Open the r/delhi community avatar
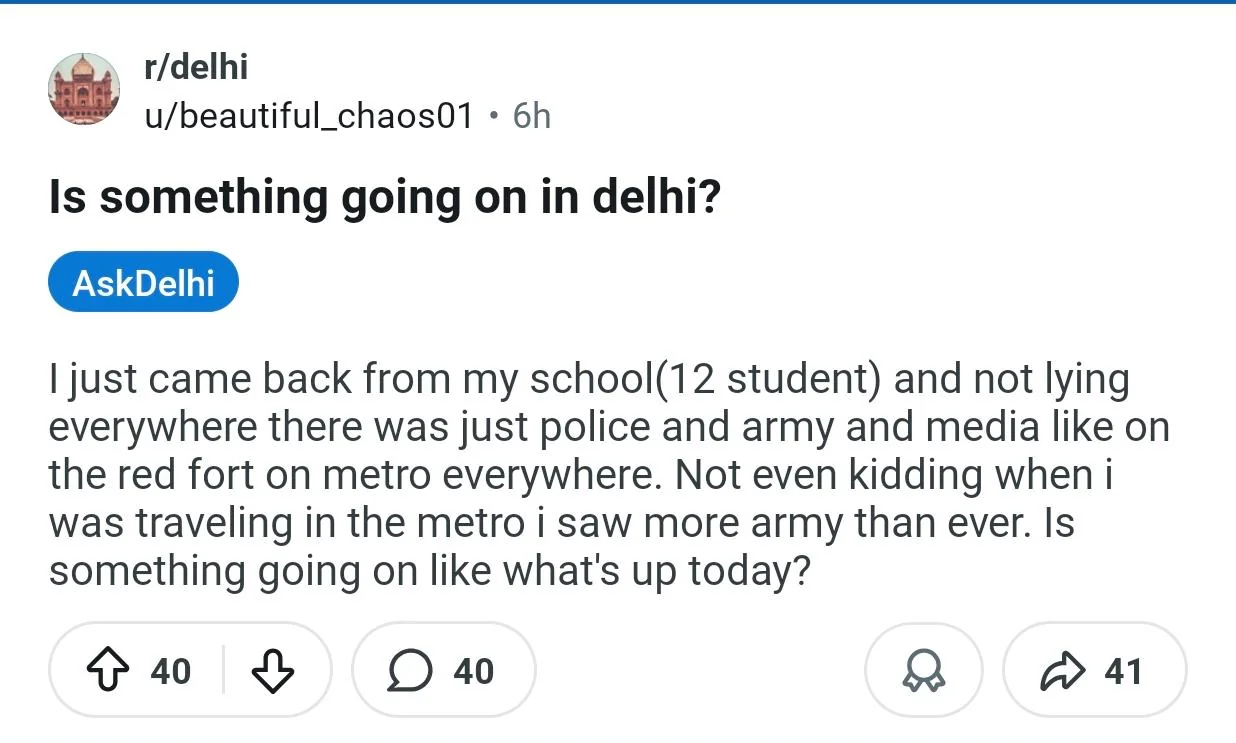 coord(84,89)
